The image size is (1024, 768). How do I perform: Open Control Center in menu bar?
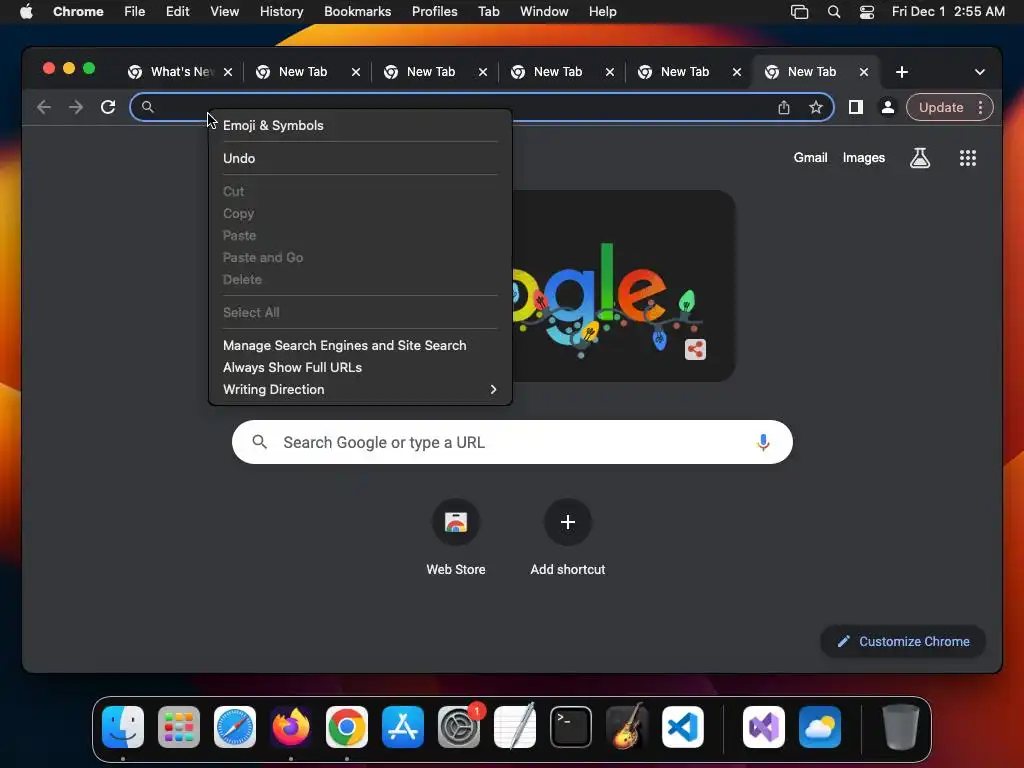pyautogui.click(x=867, y=12)
